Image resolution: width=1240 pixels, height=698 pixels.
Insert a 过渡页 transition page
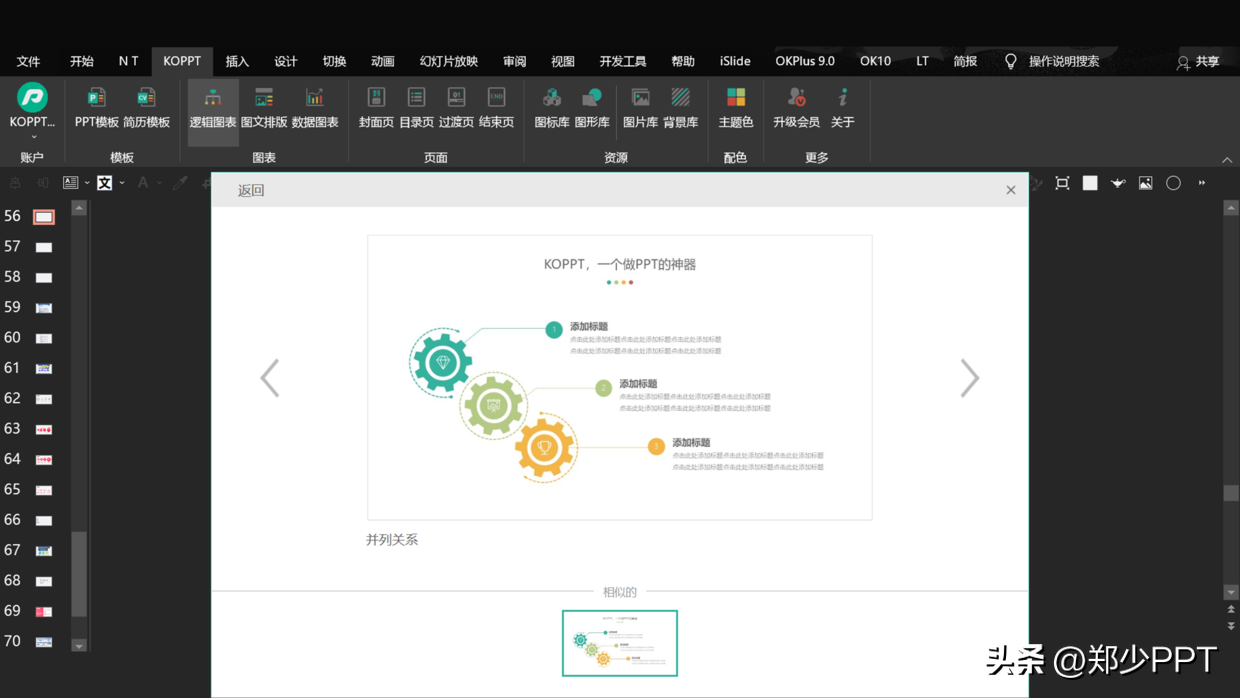(x=456, y=107)
